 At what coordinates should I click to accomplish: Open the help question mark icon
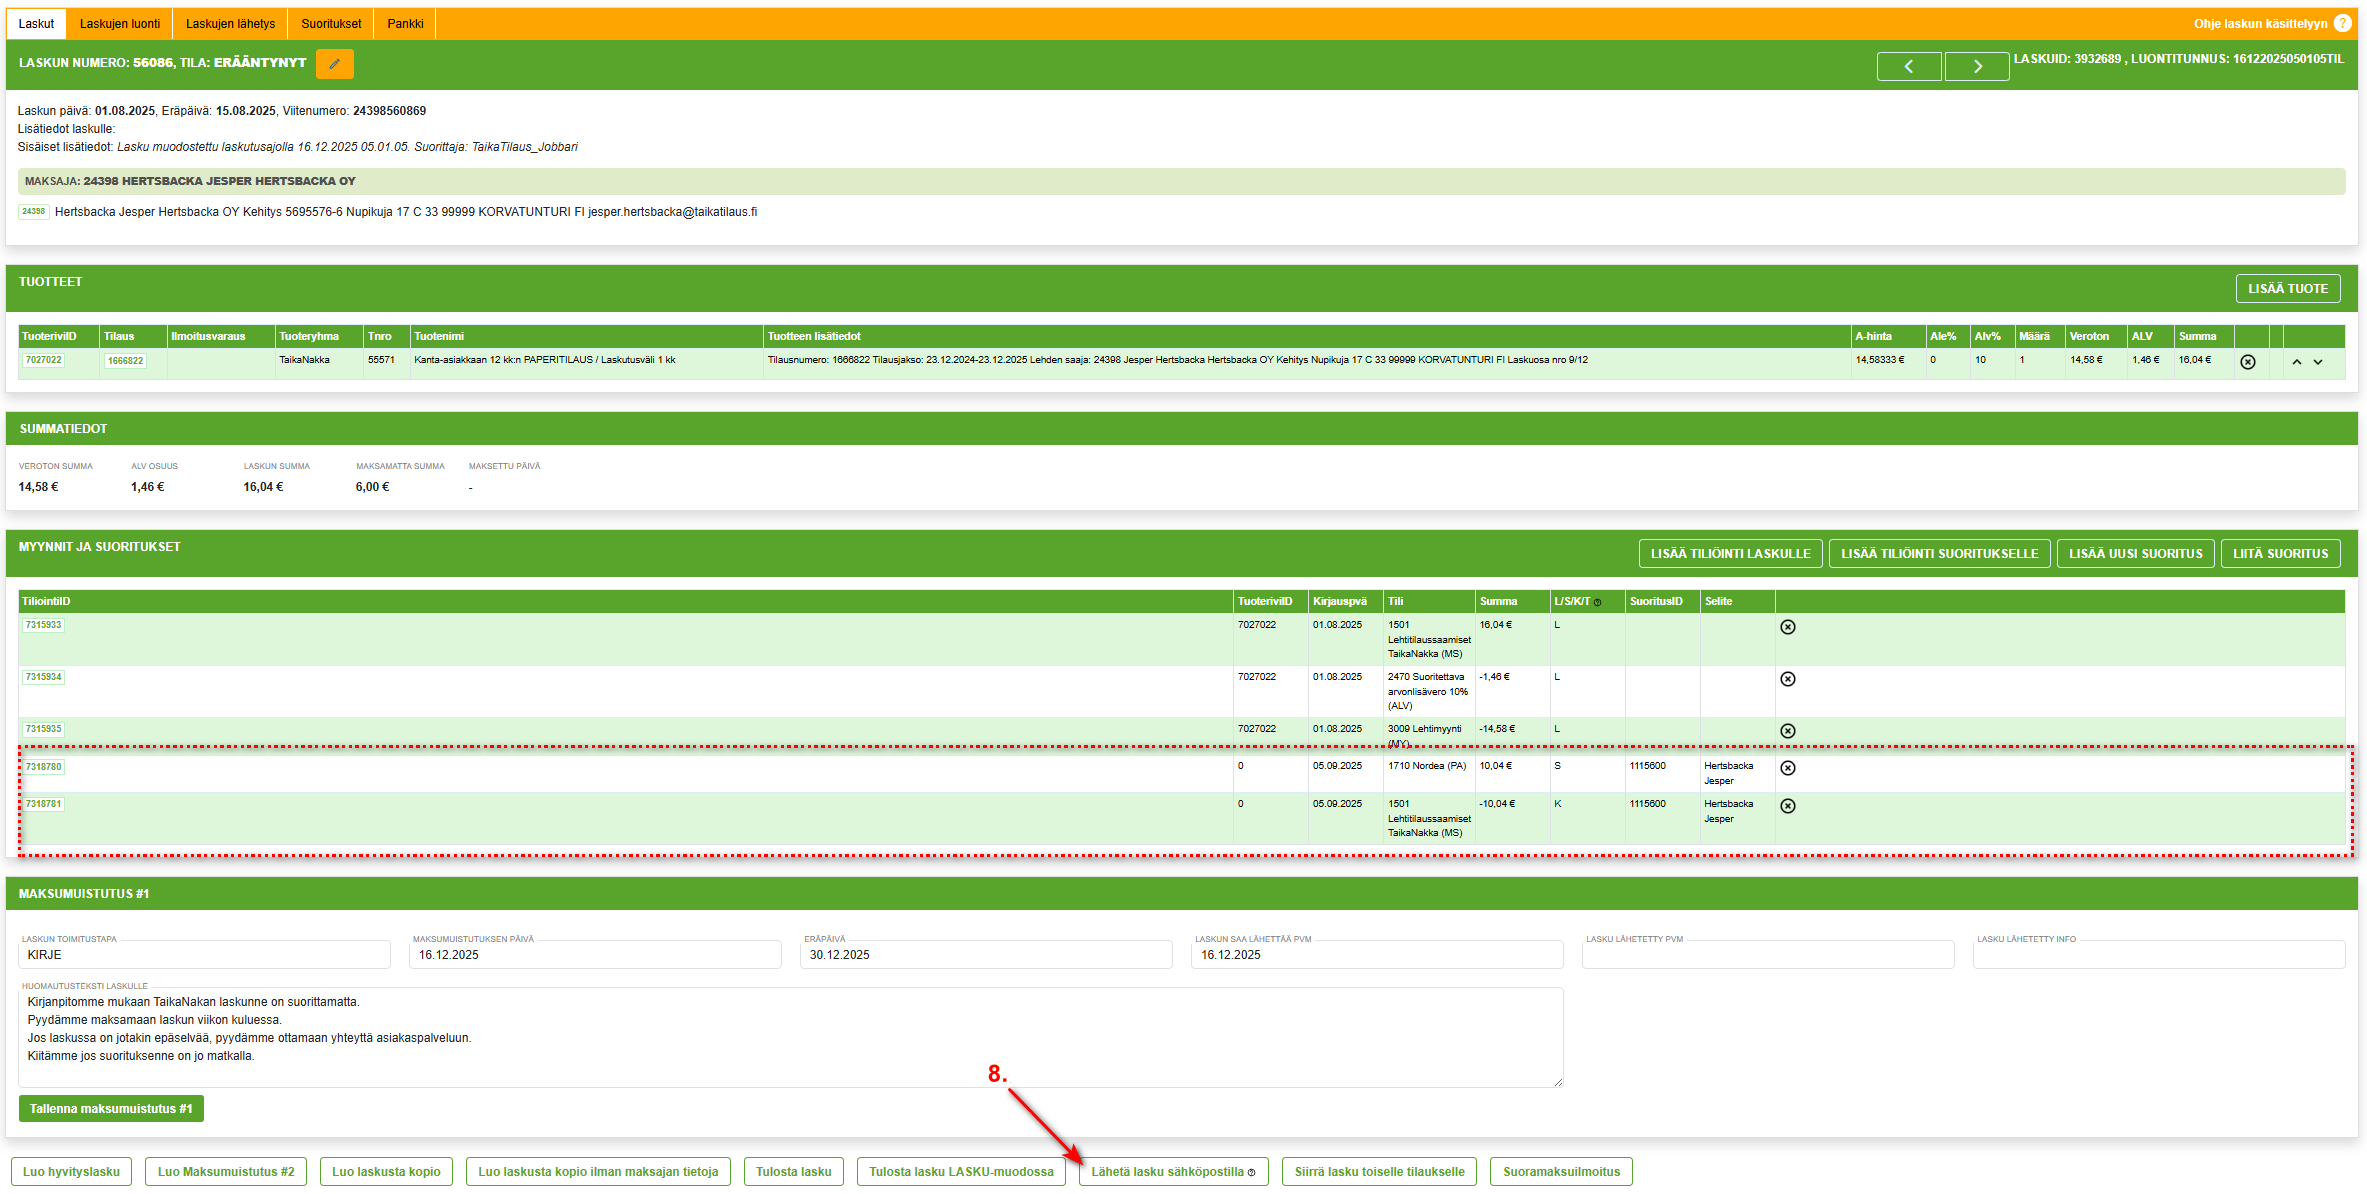(x=2342, y=23)
